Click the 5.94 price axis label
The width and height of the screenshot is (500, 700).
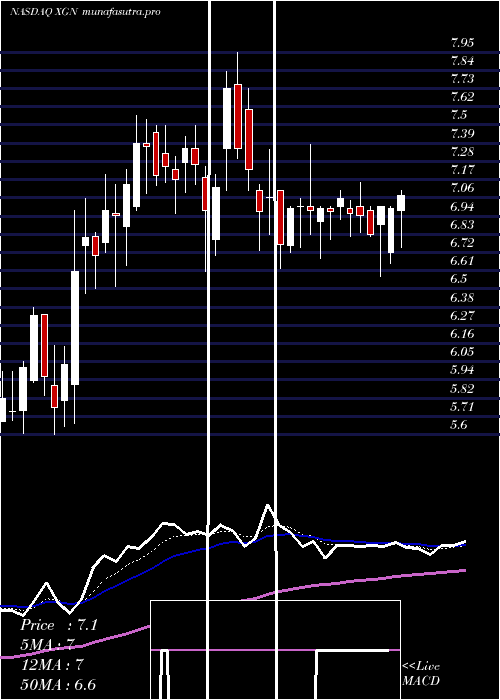click(462, 371)
